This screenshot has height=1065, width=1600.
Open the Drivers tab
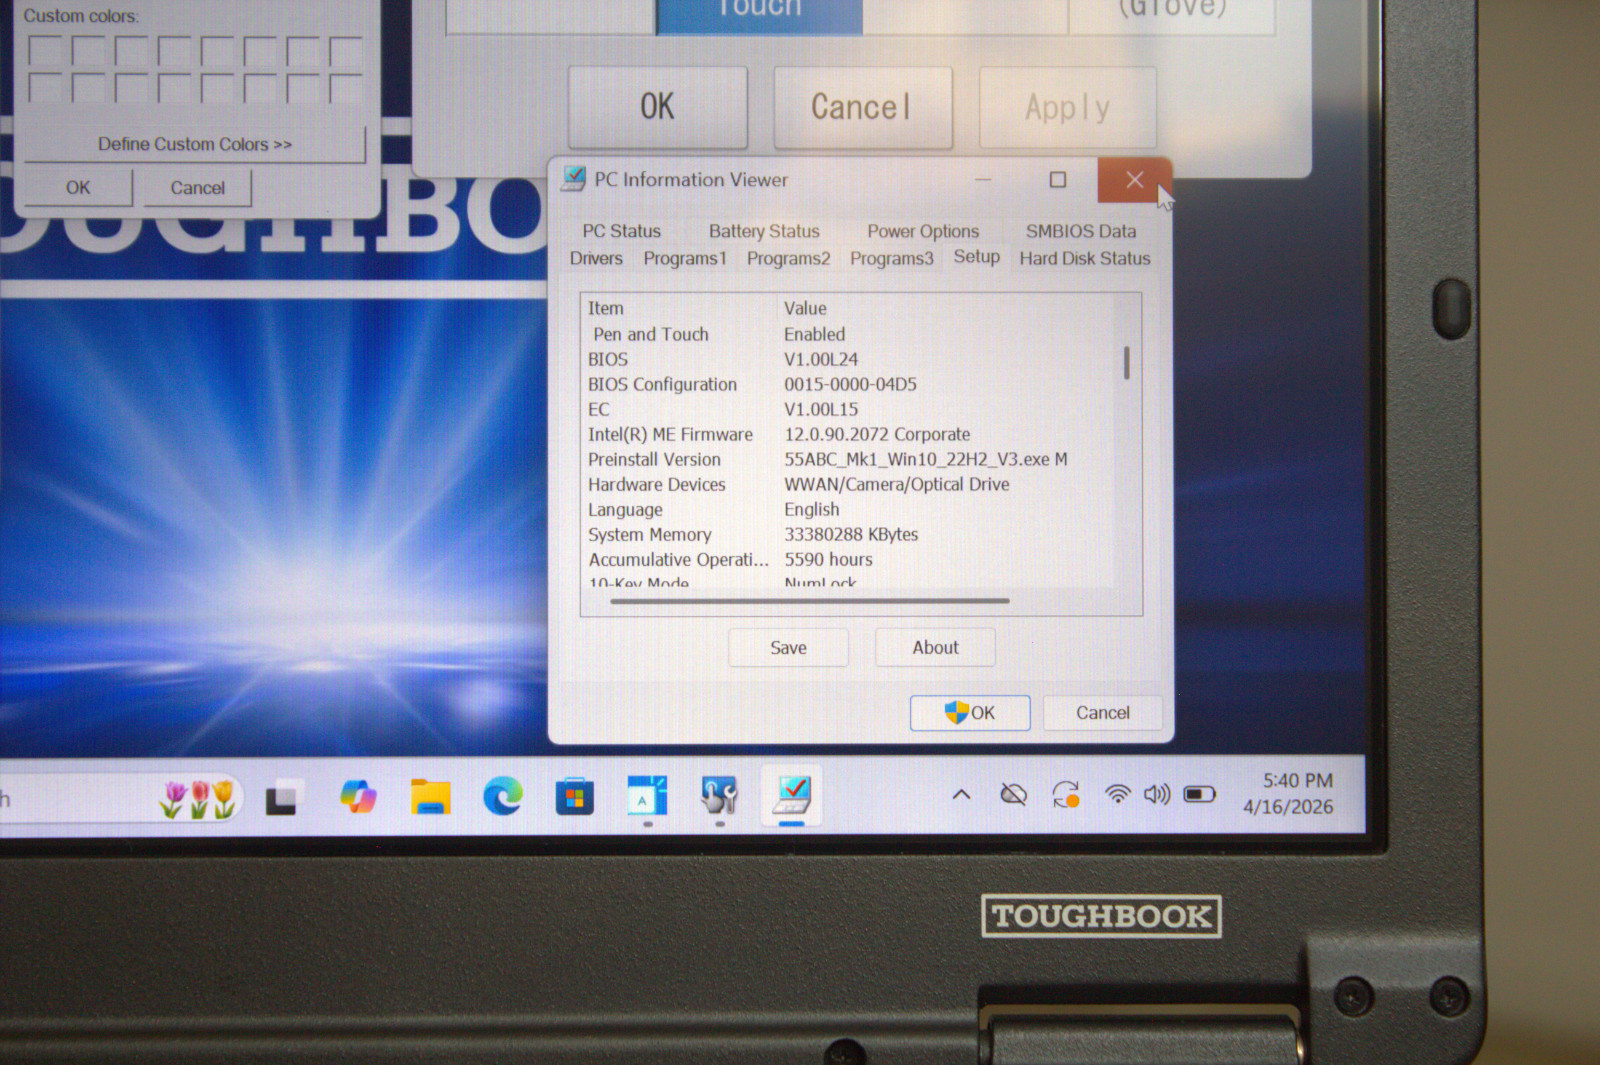click(596, 258)
